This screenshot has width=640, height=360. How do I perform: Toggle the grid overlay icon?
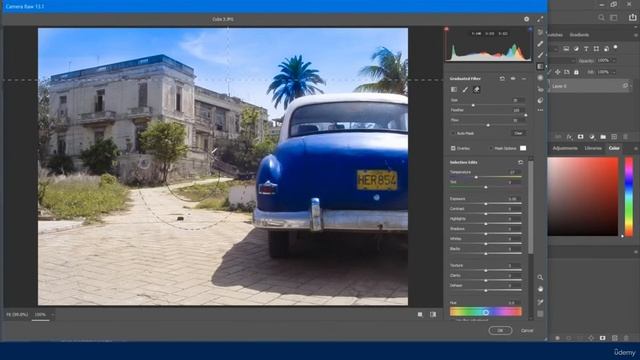click(x=540, y=314)
